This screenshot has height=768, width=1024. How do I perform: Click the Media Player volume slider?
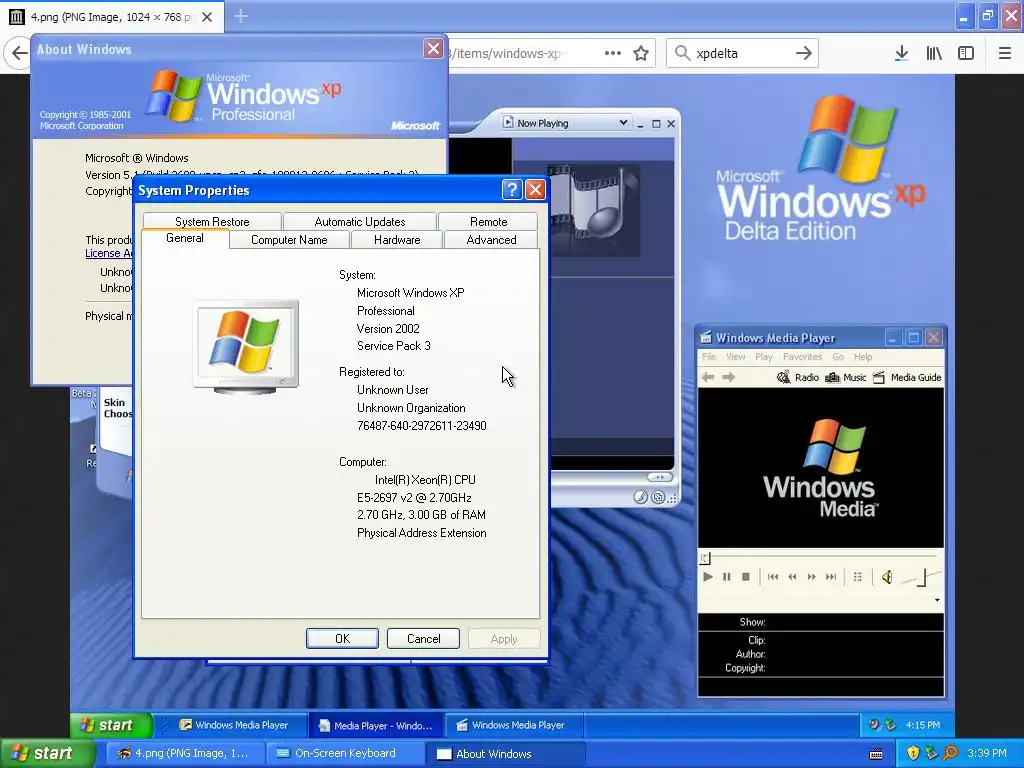[x=921, y=577]
